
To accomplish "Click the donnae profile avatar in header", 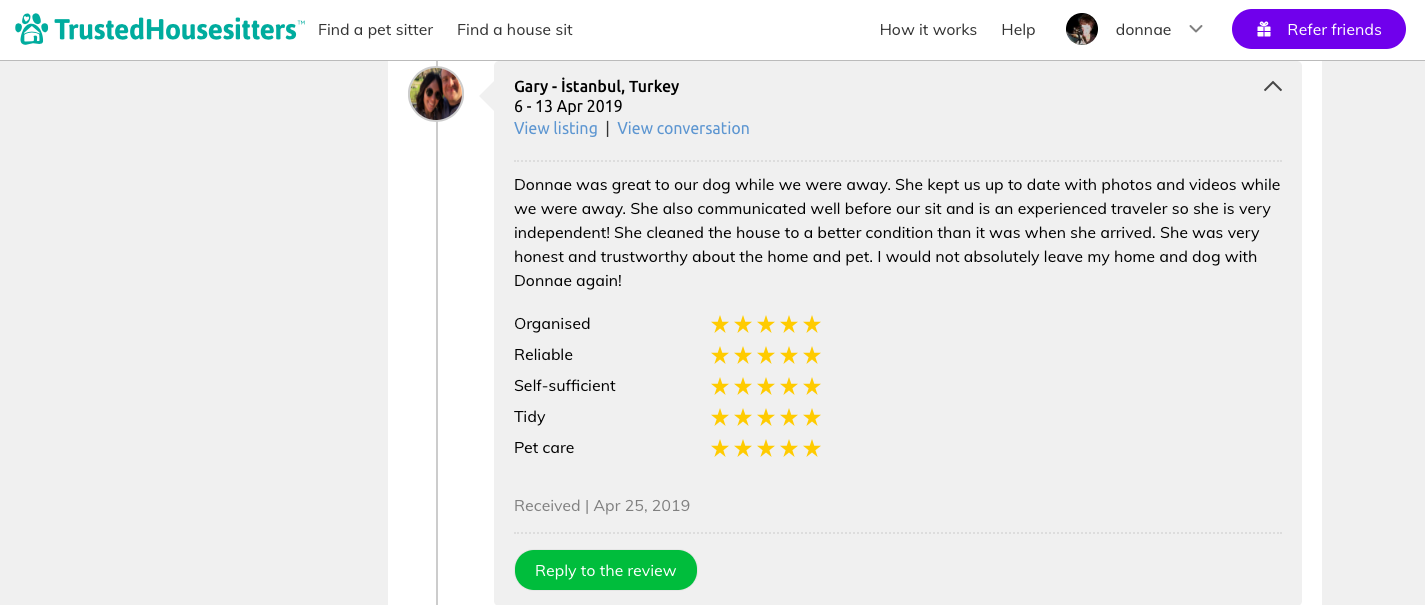I will [x=1082, y=29].
